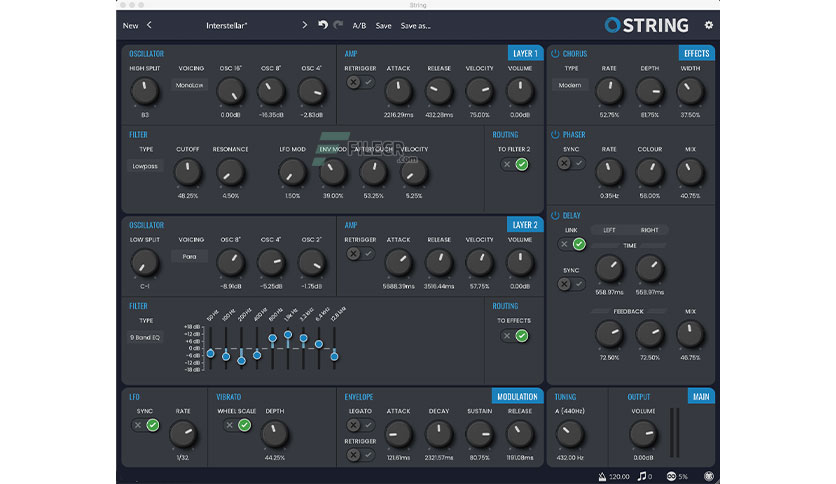Toggle the Envelope Legato switch
This screenshot has height=484, width=836.
pos(360,425)
